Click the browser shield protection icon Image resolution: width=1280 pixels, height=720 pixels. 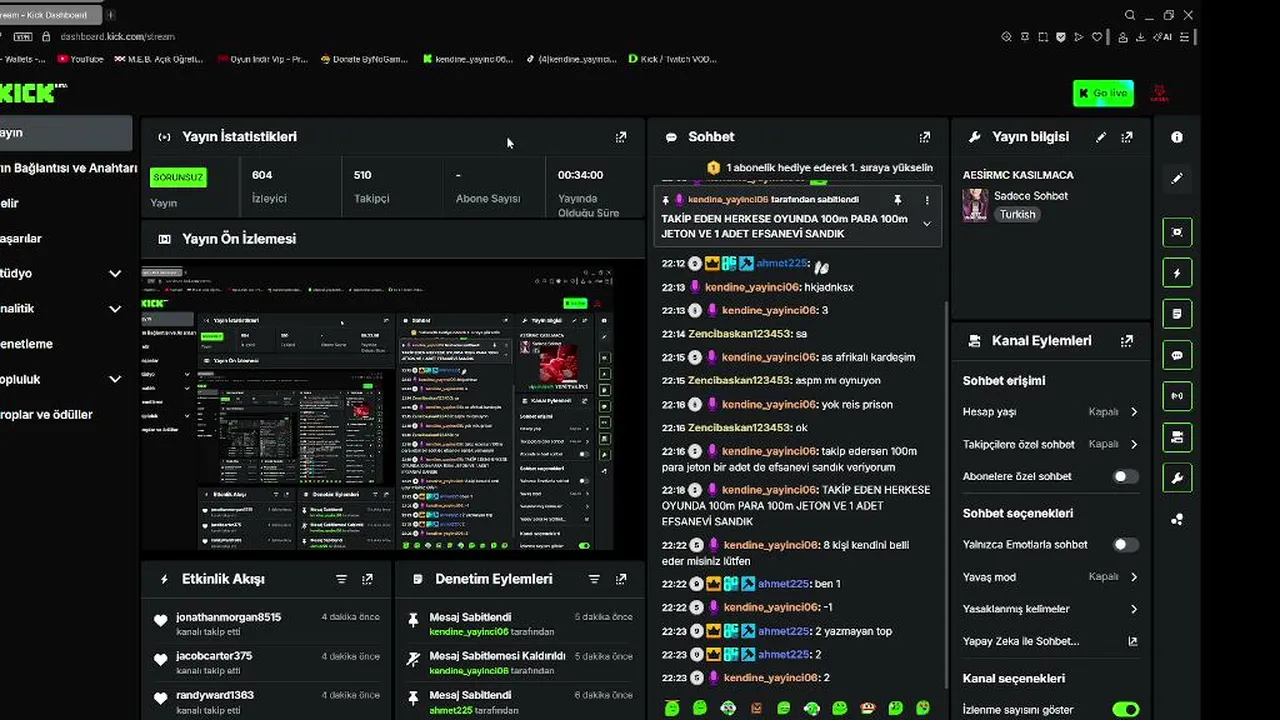[x=1061, y=37]
